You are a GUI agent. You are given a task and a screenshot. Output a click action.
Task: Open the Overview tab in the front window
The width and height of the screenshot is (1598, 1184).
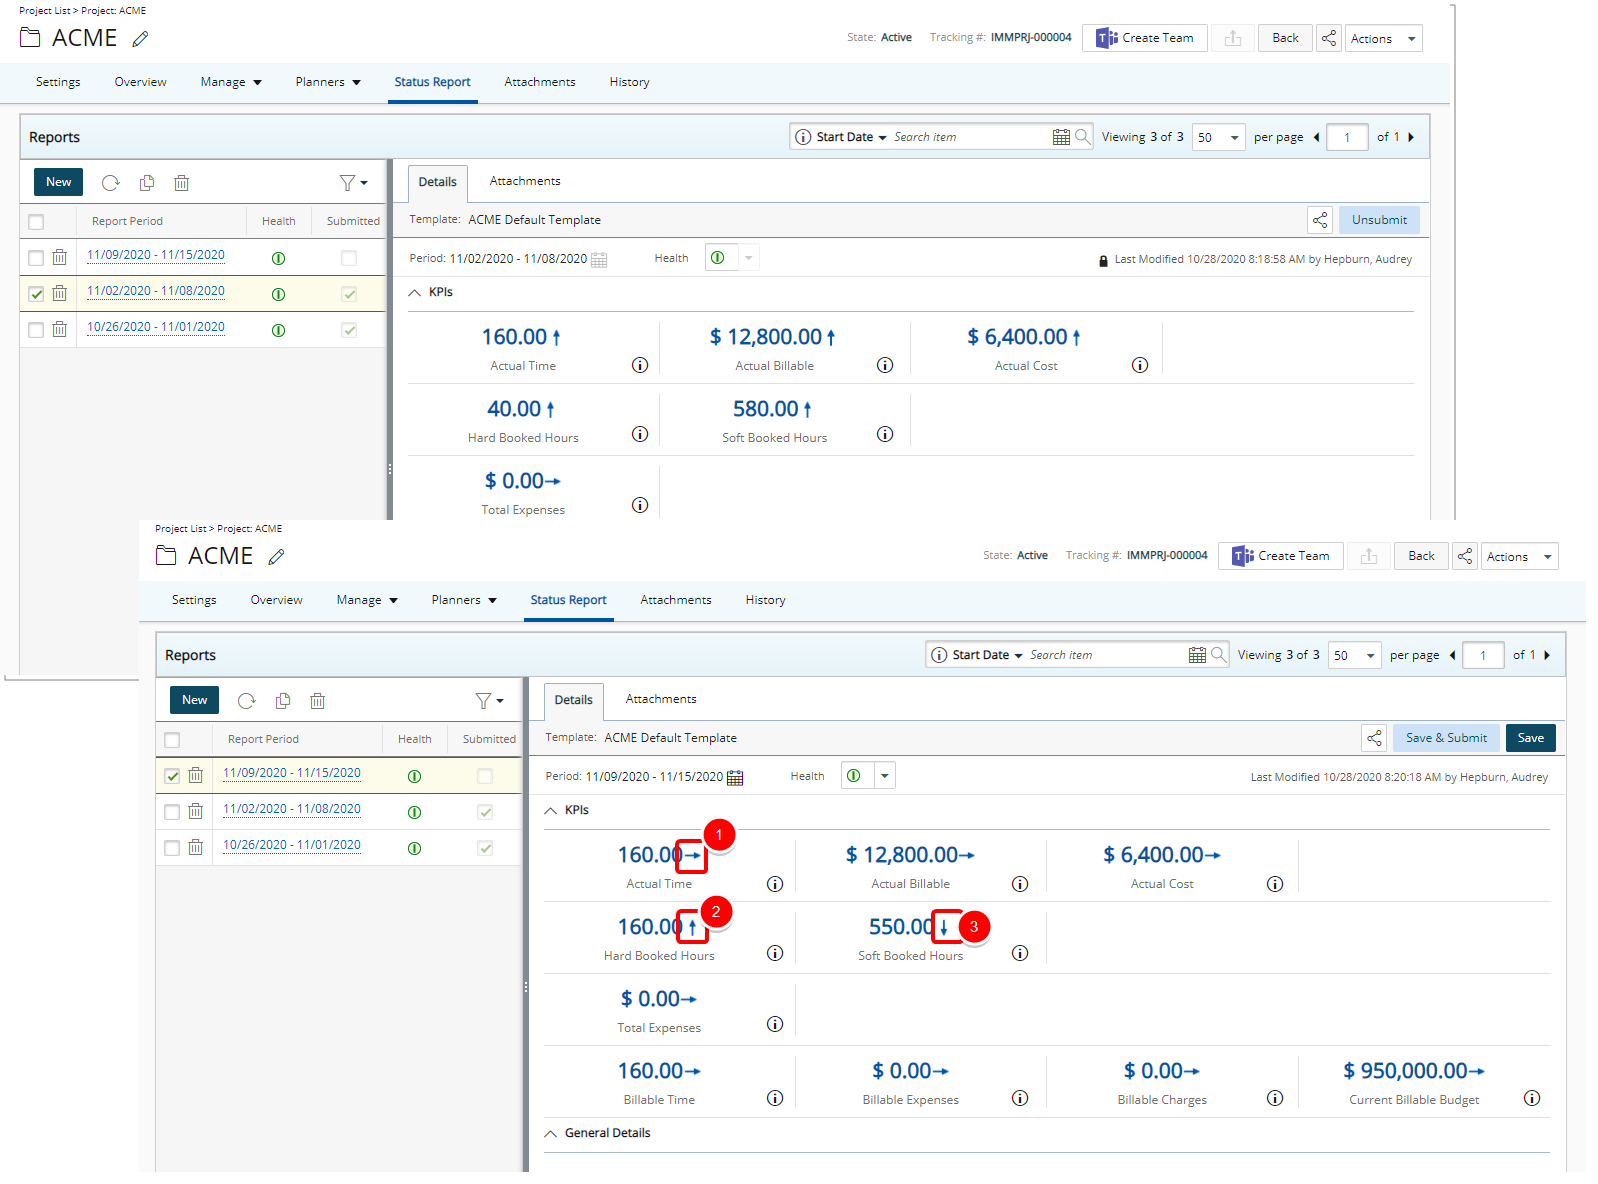(x=276, y=600)
